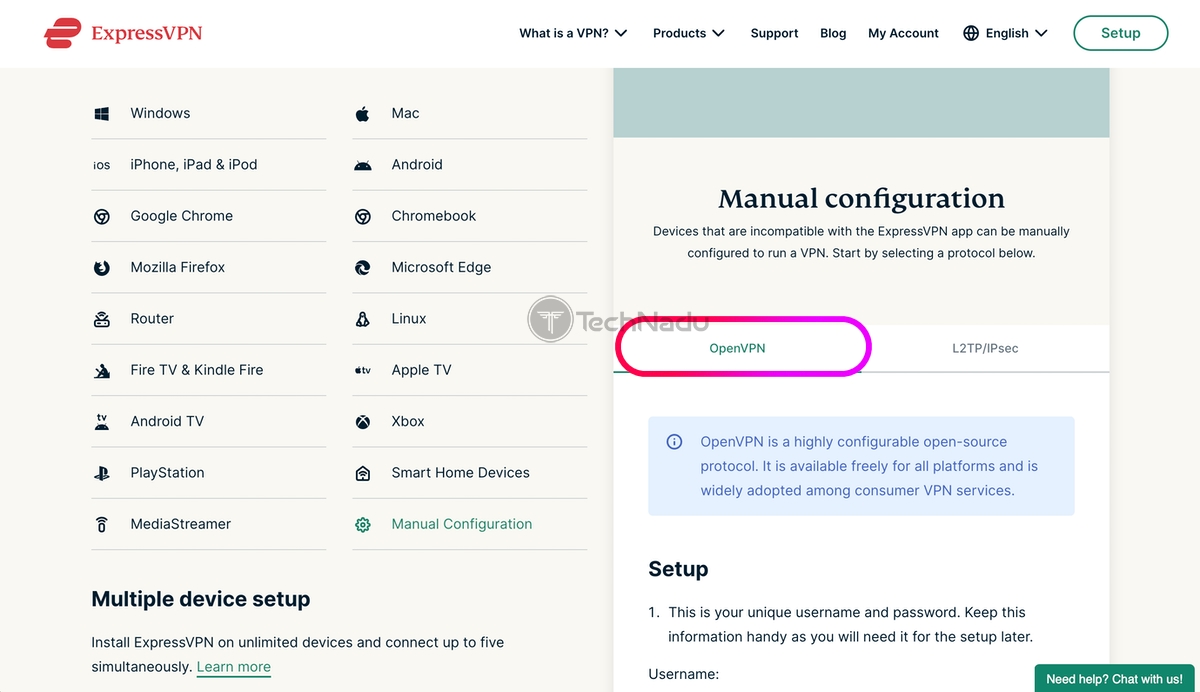The height and width of the screenshot is (692, 1200).
Task: Open My Account in navigation
Action: tap(903, 33)
